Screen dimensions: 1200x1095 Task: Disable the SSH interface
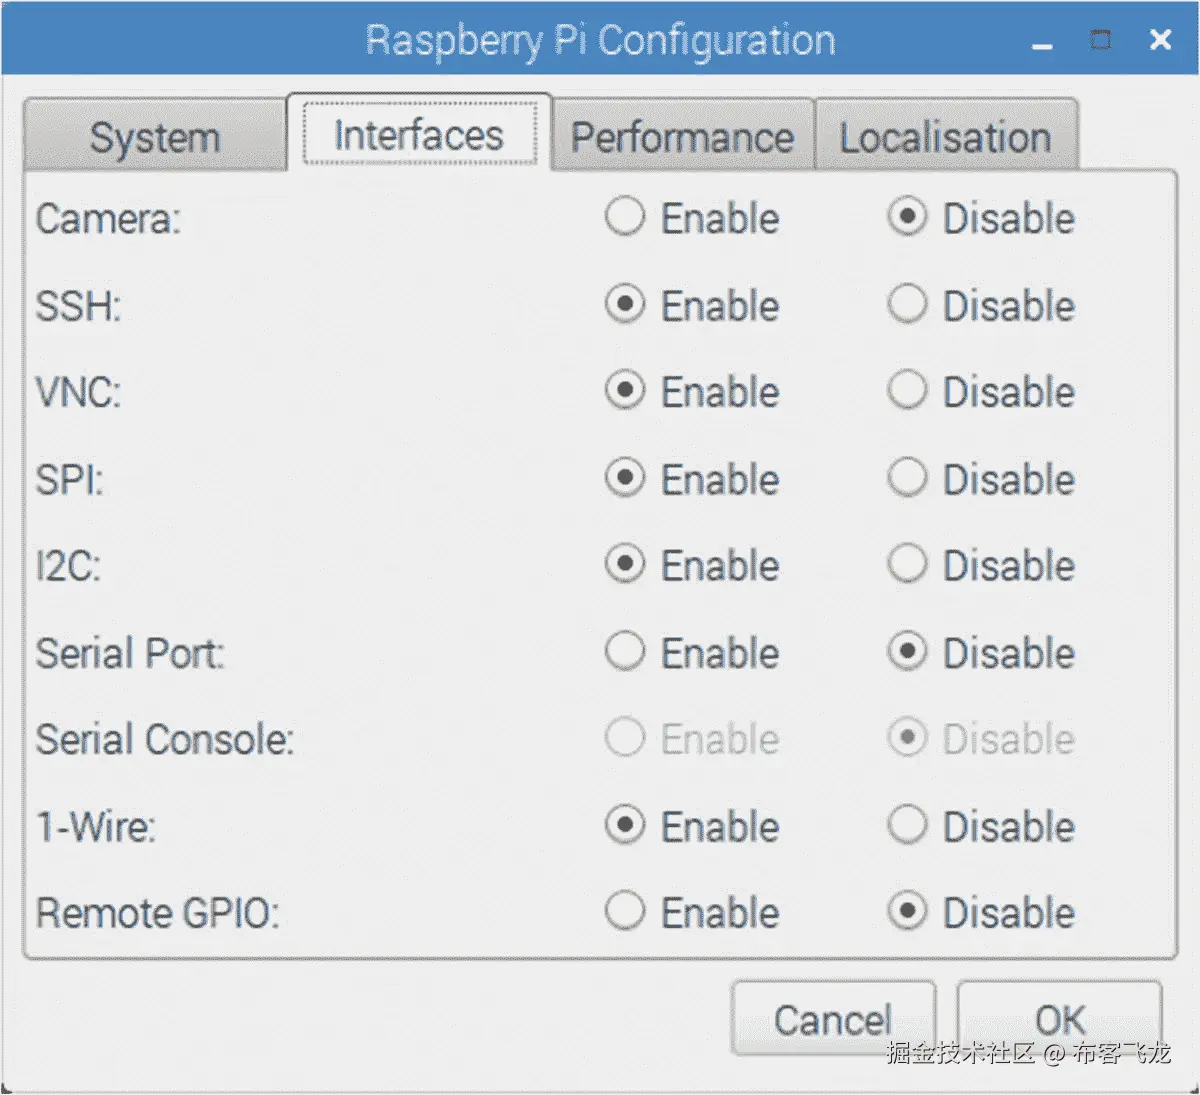tap(907, 304)
